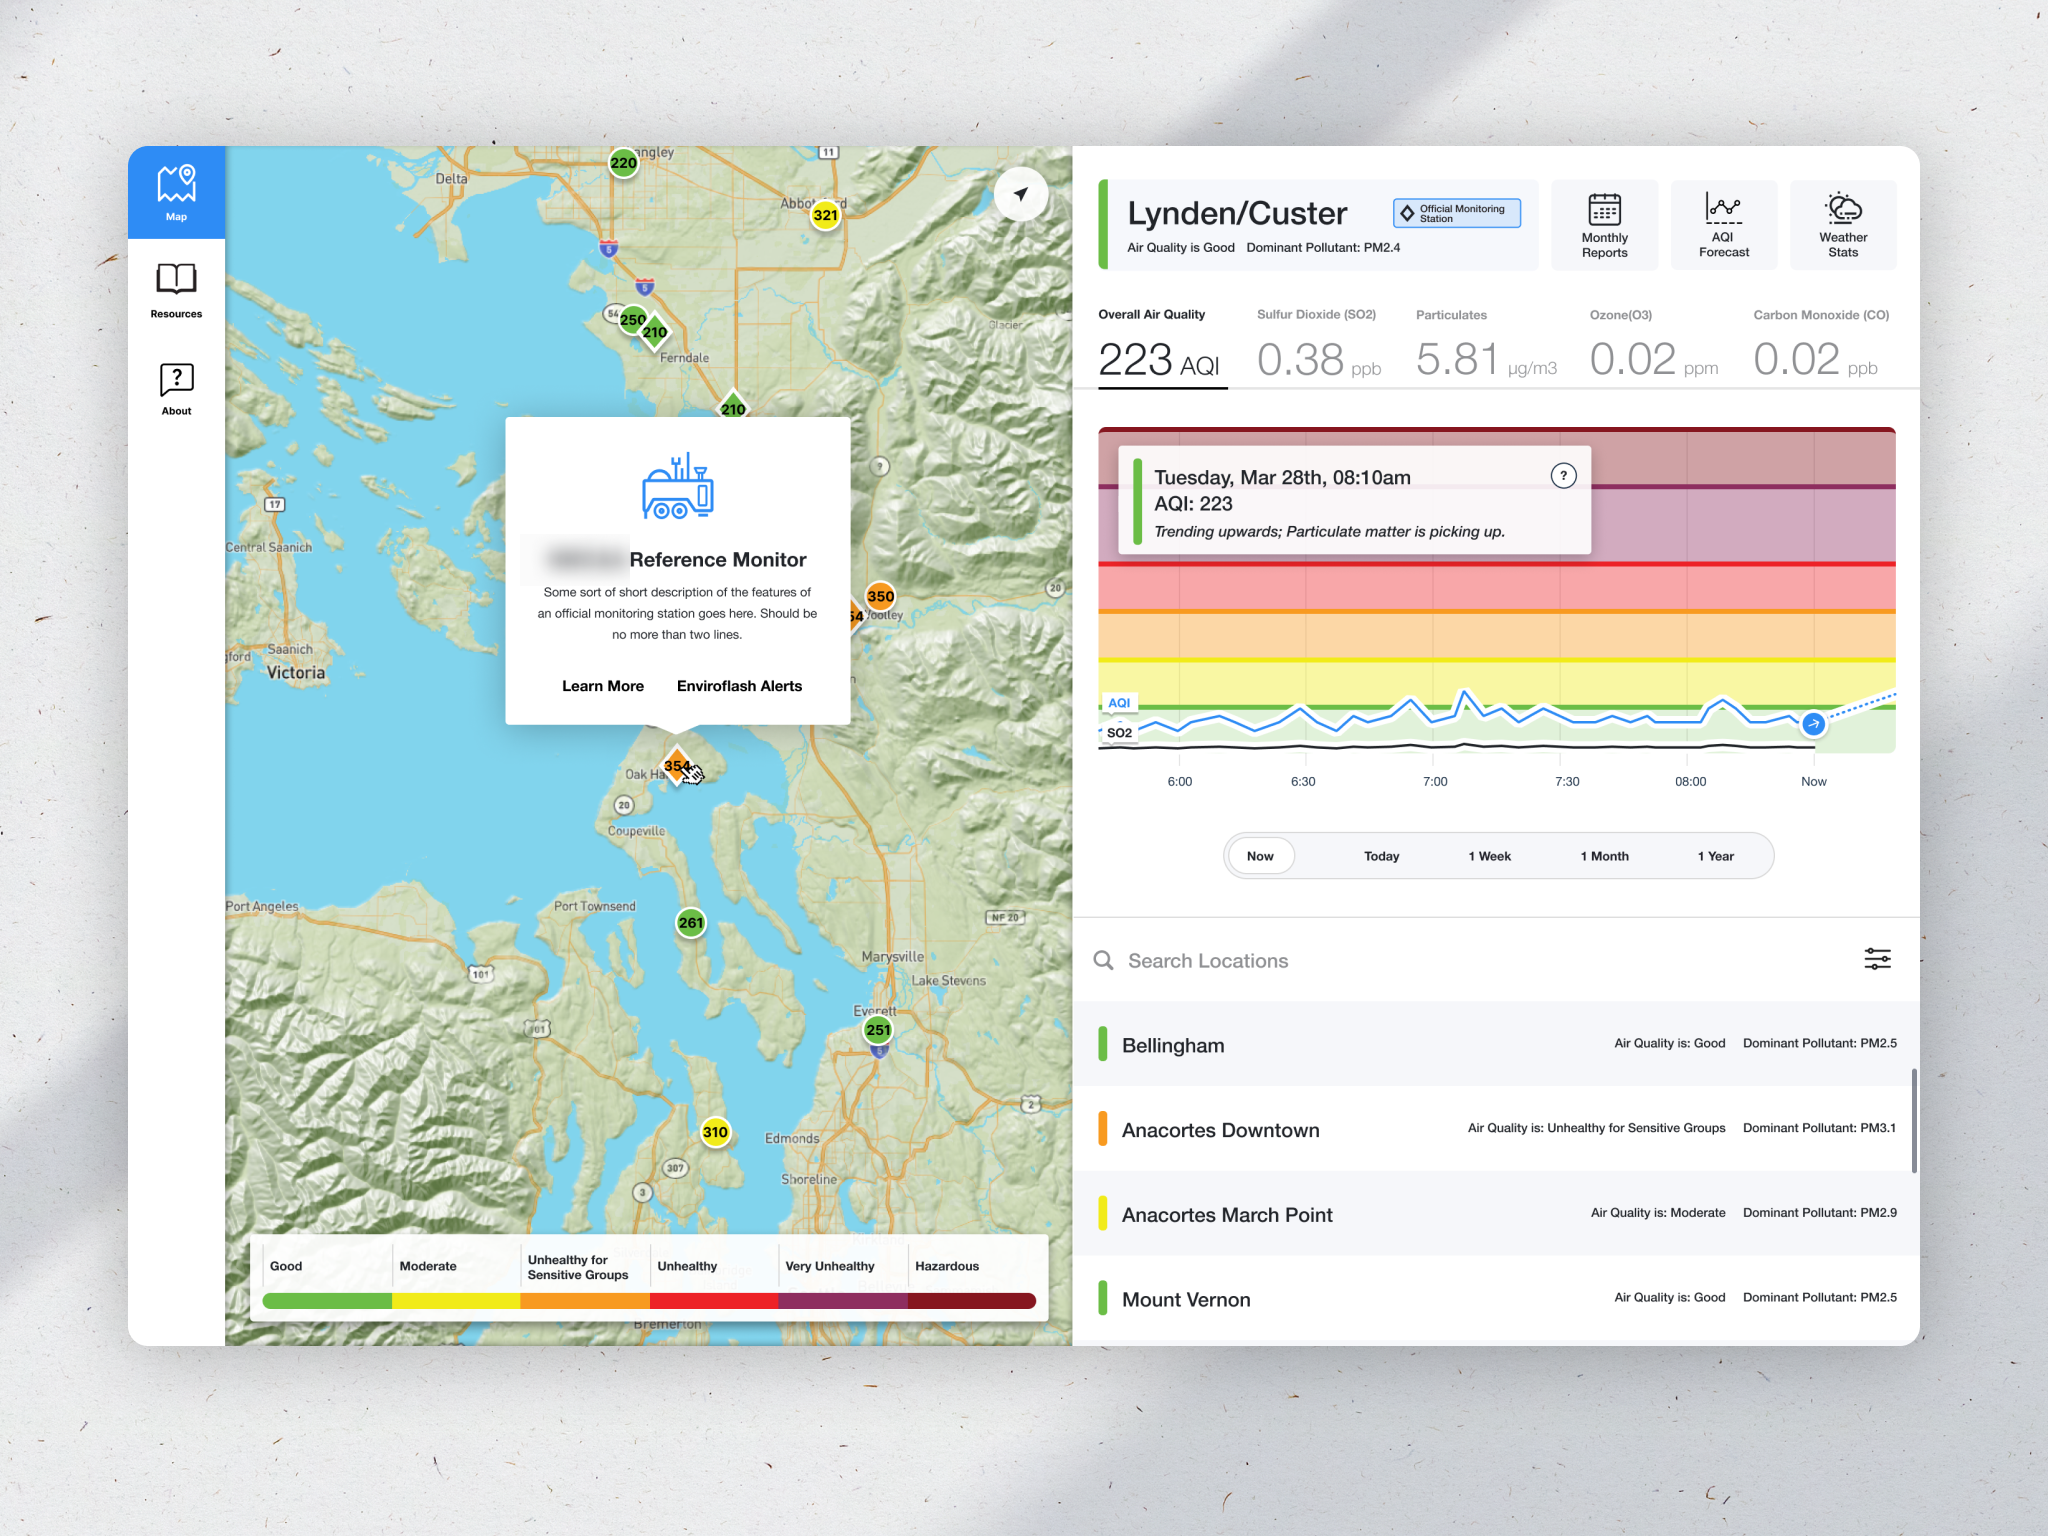Click the orange Unhealthy for Sensitive Groups segment

tap(585, 1301)
